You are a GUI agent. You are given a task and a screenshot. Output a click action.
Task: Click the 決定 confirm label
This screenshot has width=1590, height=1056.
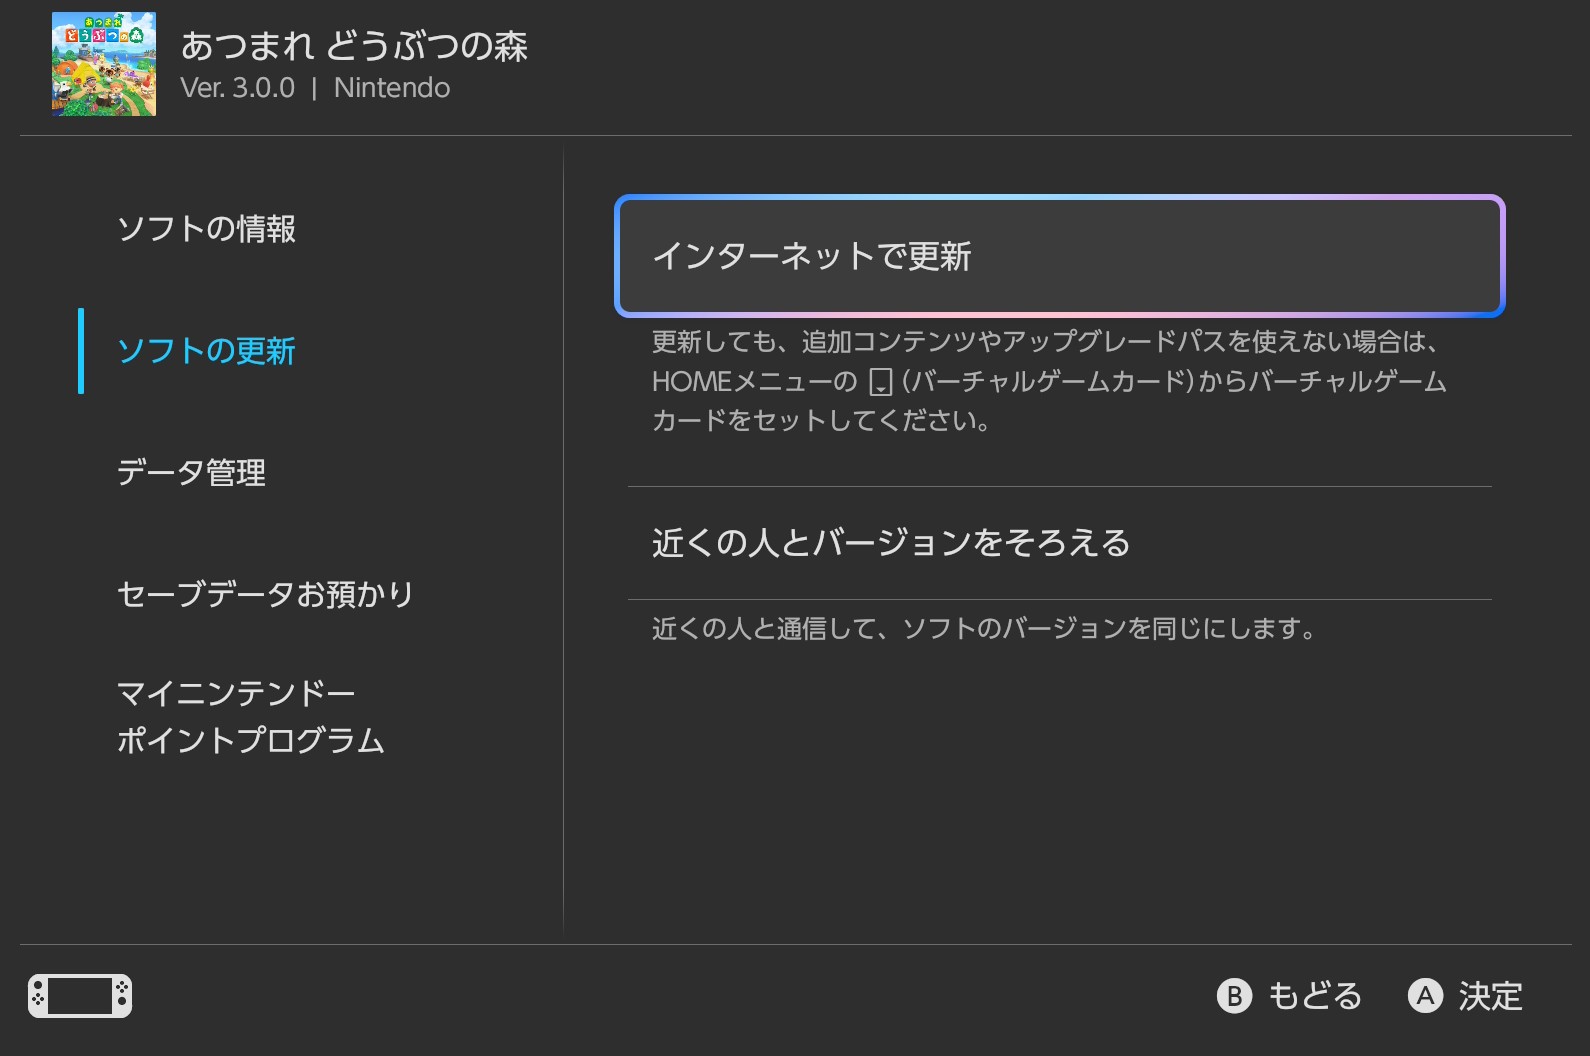(x=1489, y=996)
